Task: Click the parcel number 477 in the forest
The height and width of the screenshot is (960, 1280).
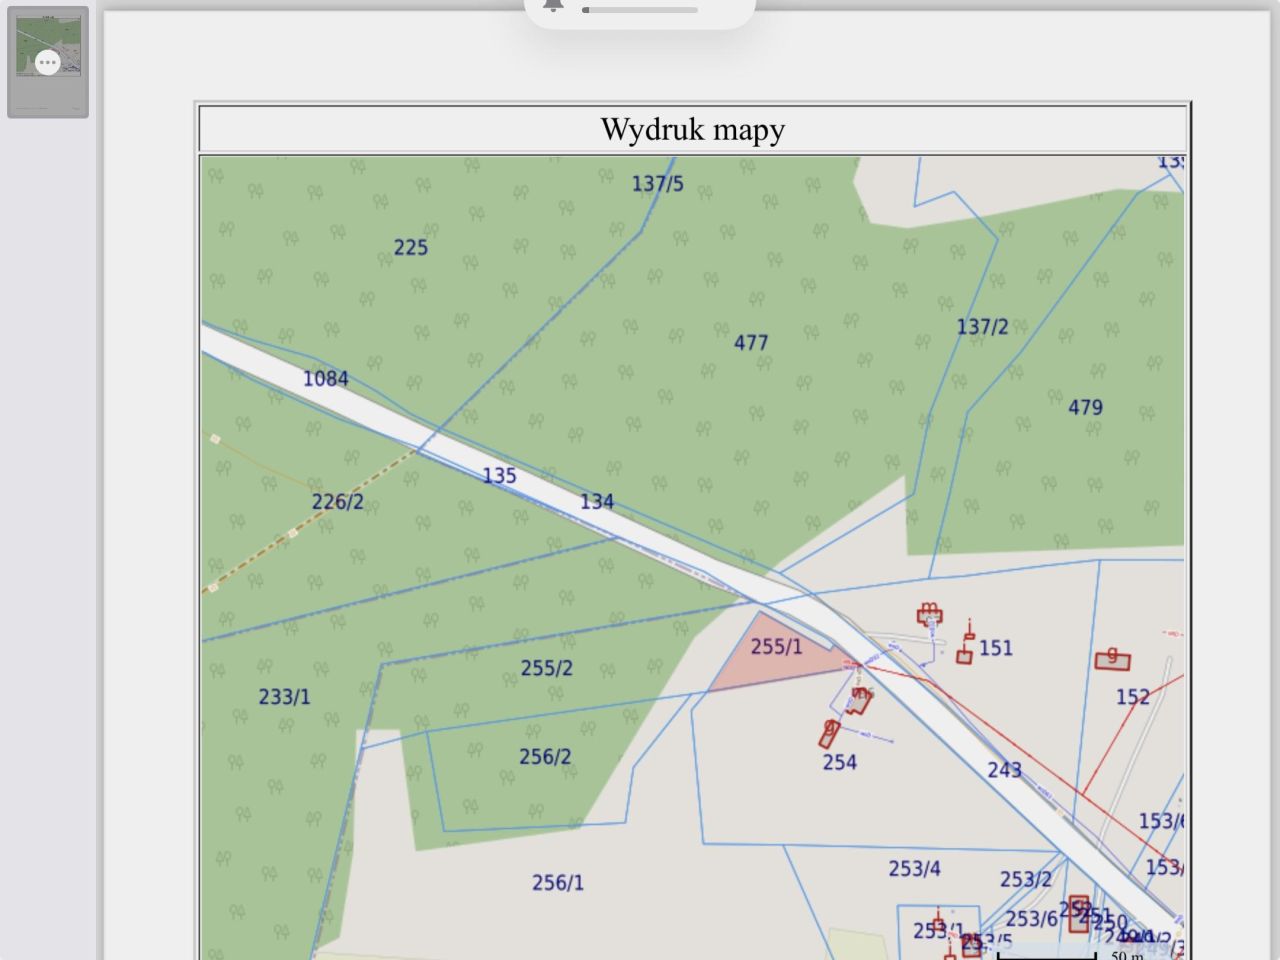Action: pos(751,343)
